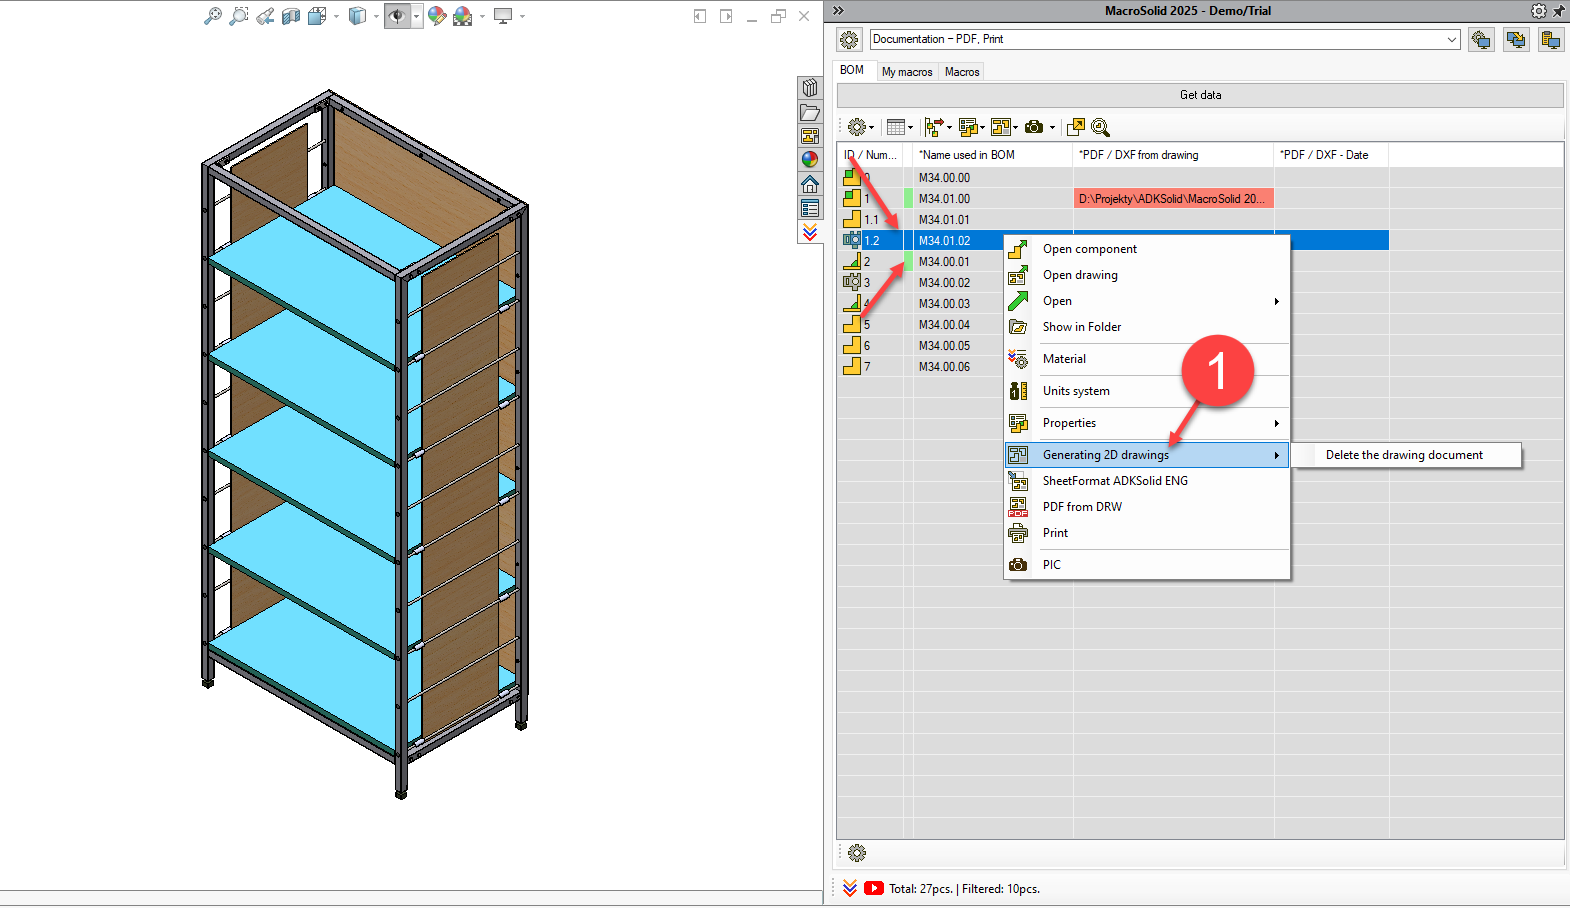The height and width of the screenshot is (908, 1570).
Task: Select the Zoom to Area tool
Action: pos(238,16)
